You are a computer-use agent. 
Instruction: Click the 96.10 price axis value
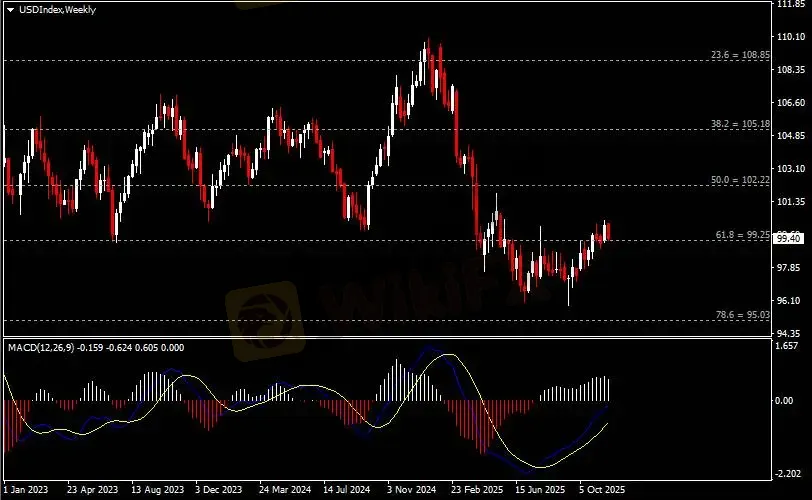tap(791, 300)
